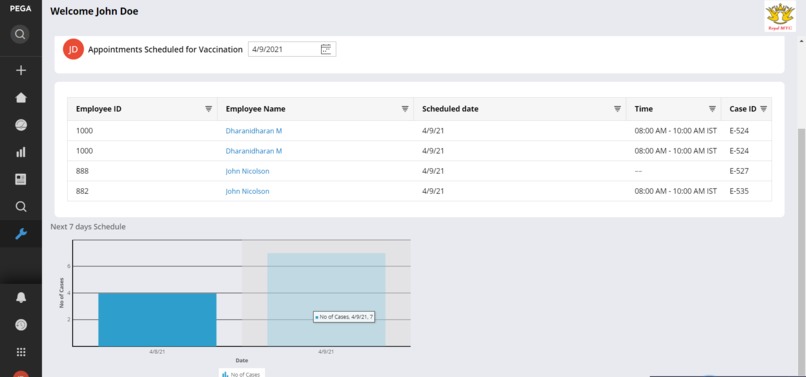Open notifications bell icon
Screen dimensions: 806x377
point(21,297)
